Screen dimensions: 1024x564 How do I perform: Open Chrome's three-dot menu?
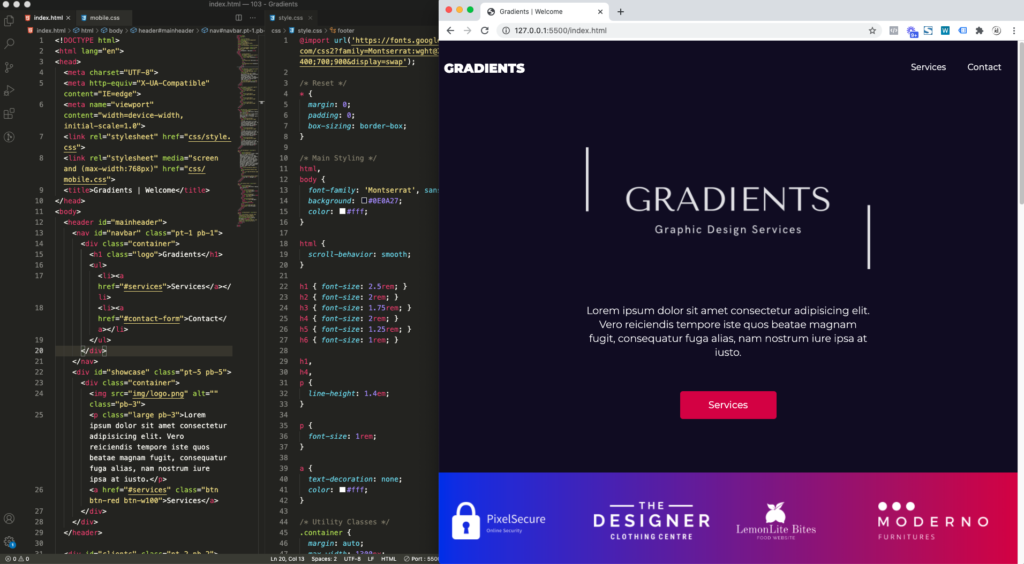1014,31
